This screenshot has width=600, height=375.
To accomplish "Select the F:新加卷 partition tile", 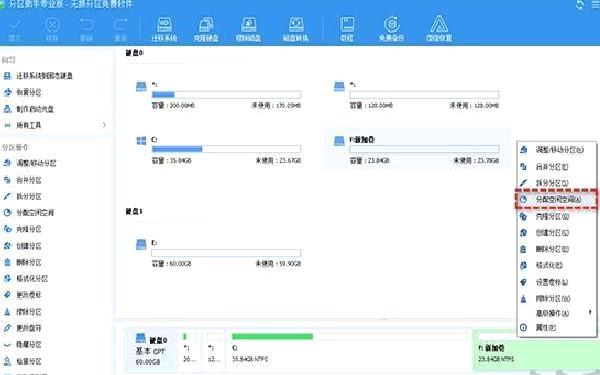I will pyautogui.click(x=417, y=149).
